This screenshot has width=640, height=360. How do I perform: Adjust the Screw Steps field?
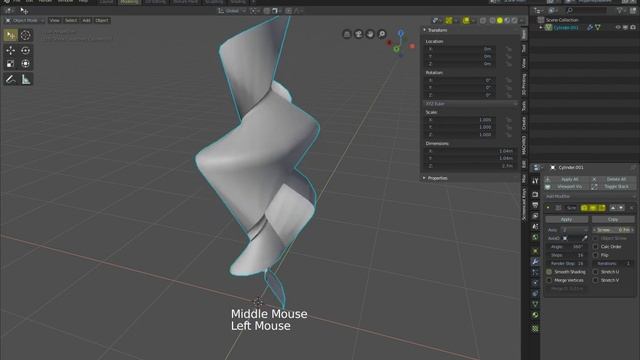567,255
